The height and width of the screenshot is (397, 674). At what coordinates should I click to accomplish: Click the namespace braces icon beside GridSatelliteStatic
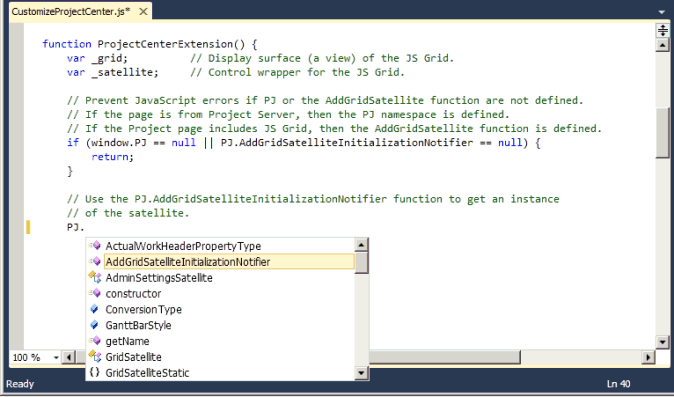[x=95, y=373]
